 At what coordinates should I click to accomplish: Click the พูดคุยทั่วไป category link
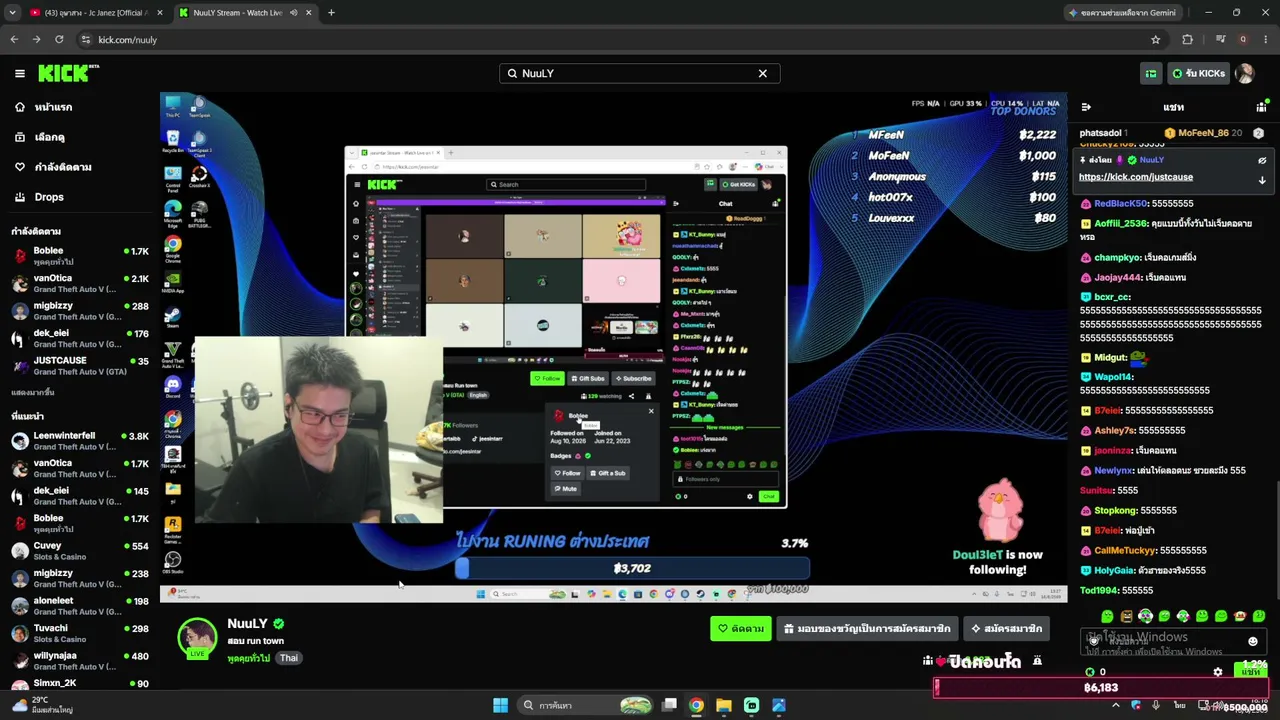click(x=248, y=658)
